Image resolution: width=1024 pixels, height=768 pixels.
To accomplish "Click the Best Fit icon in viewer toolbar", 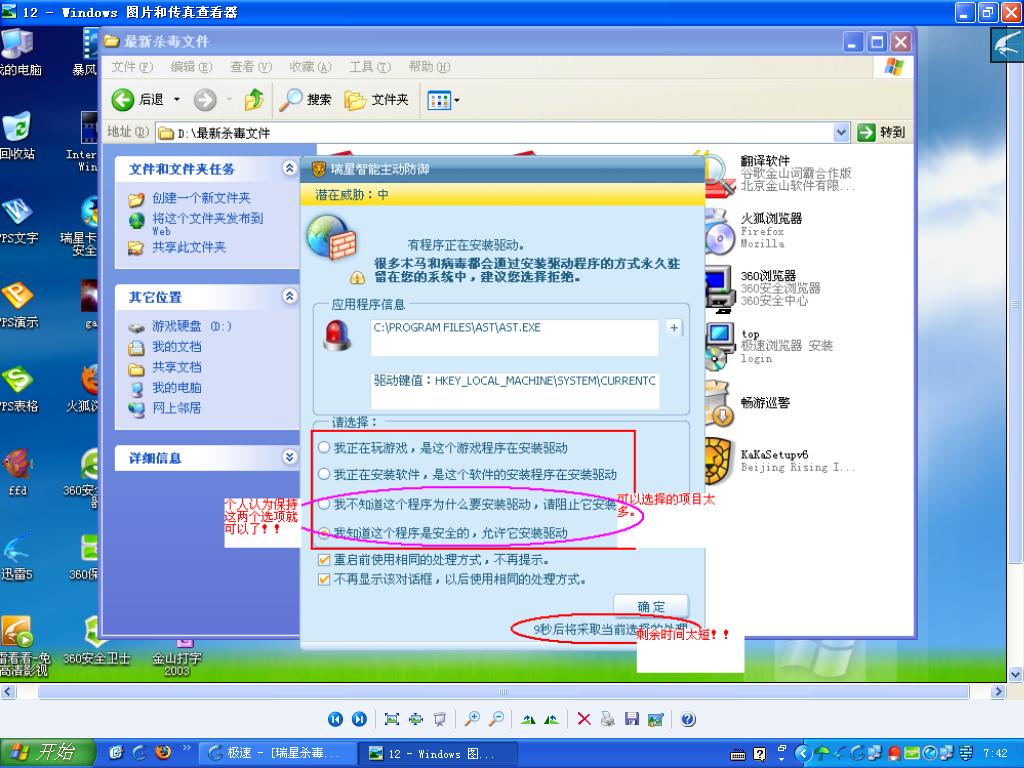I will (x=392, y=719).
